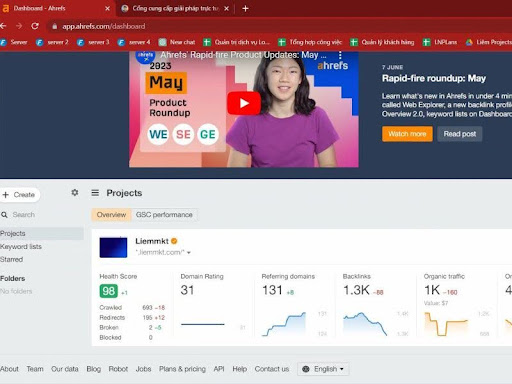Click the Referring domains value 131
The height and width of the screenshot is (384, 512).
point(272,290)
